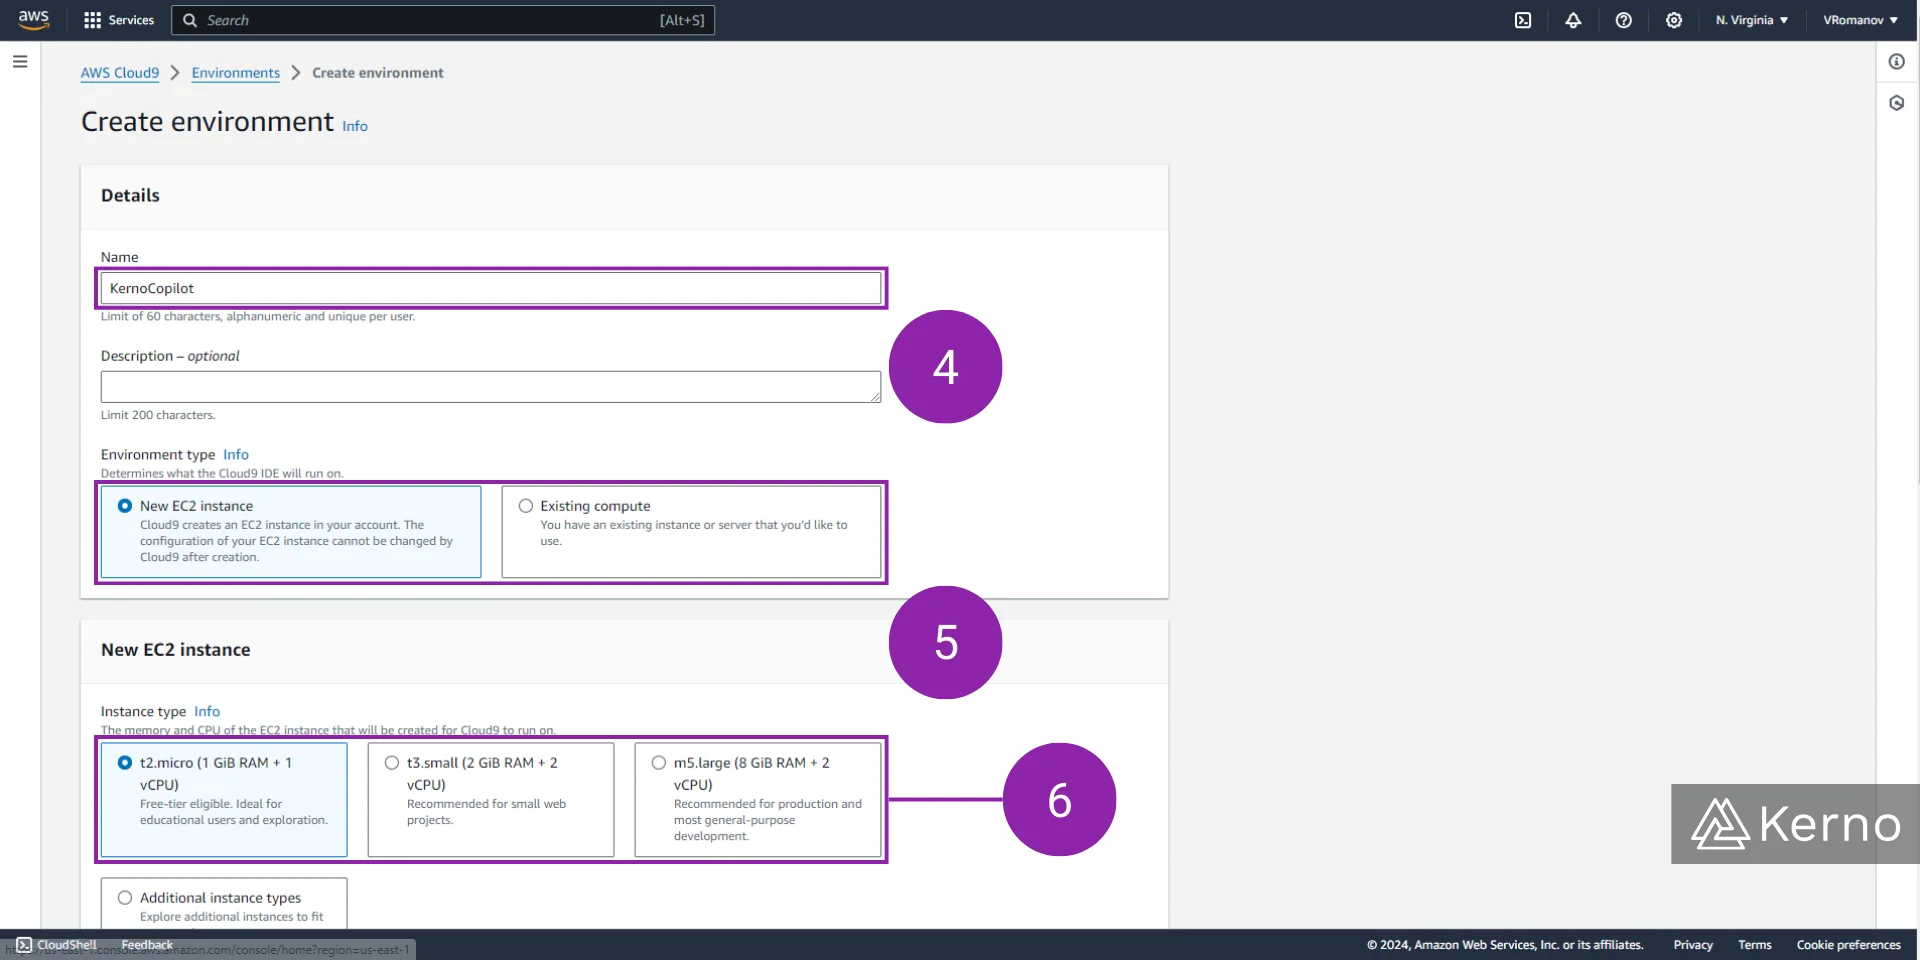The width and height of the screenshot is (1920, 960).
Task: Open Info link next to Create environment
Action: [355, 126]
